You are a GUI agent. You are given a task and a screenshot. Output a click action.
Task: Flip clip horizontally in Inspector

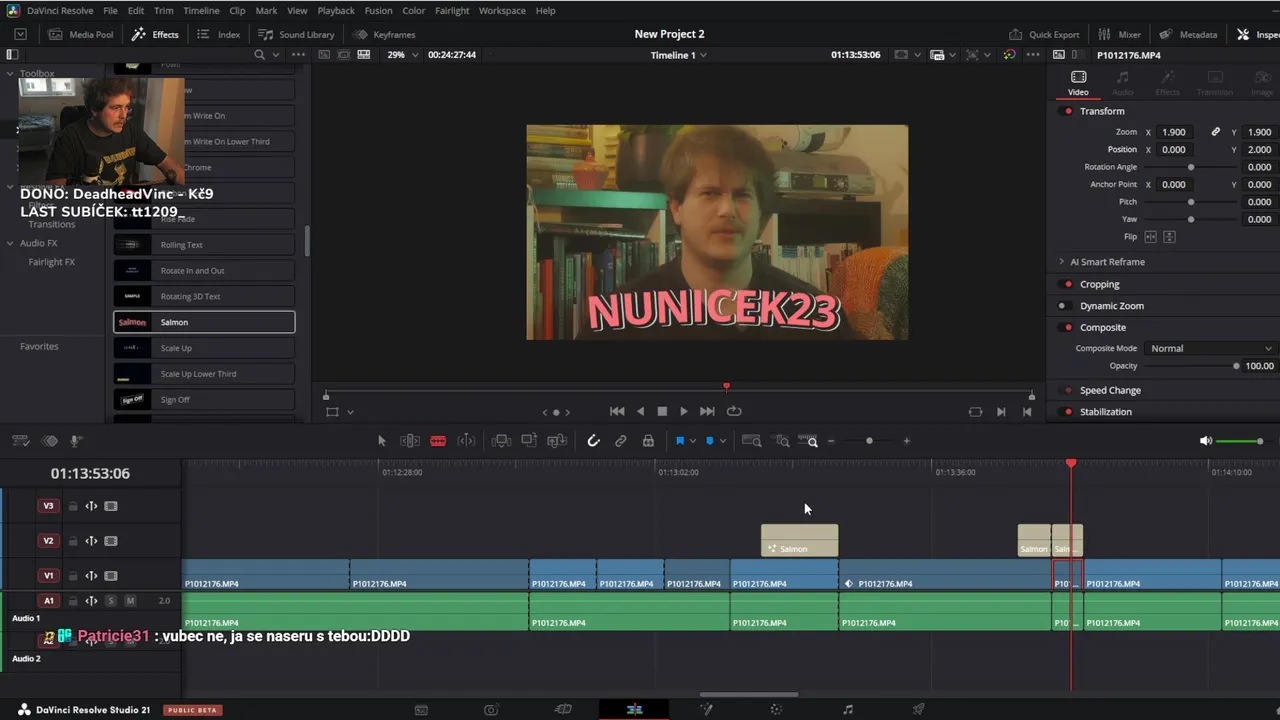coord(1150,237)
